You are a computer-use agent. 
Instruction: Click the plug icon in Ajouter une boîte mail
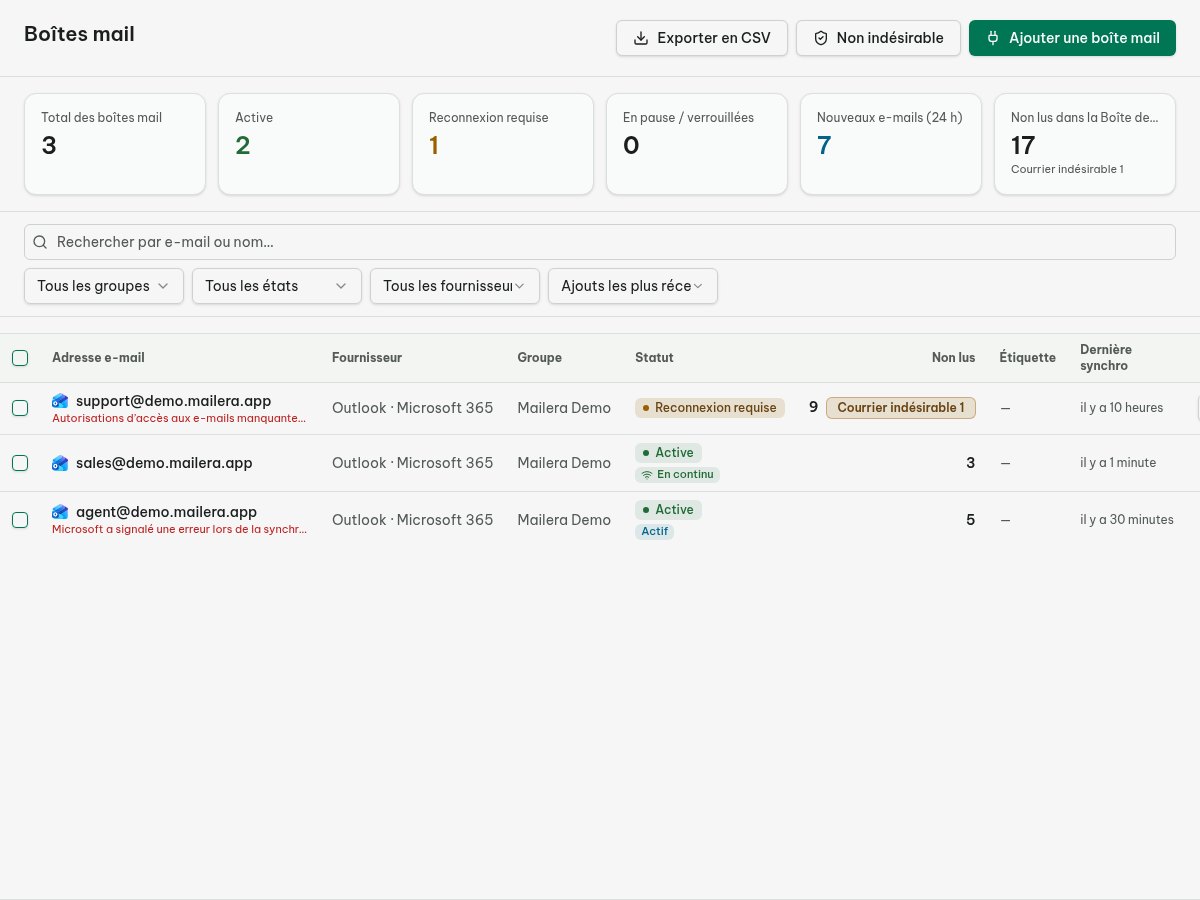993,38
